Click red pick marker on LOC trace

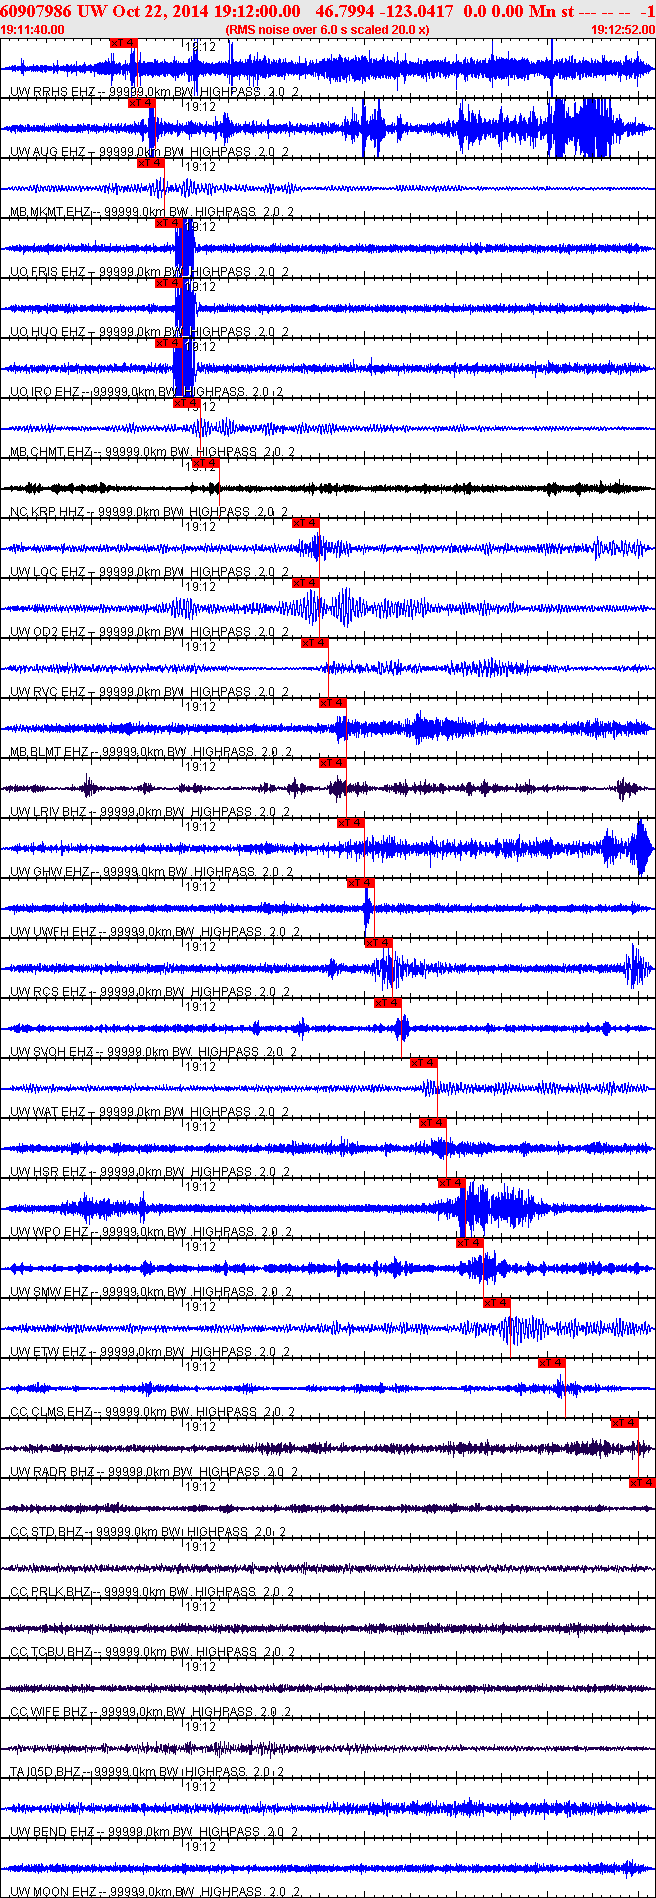tap(306, 523)
